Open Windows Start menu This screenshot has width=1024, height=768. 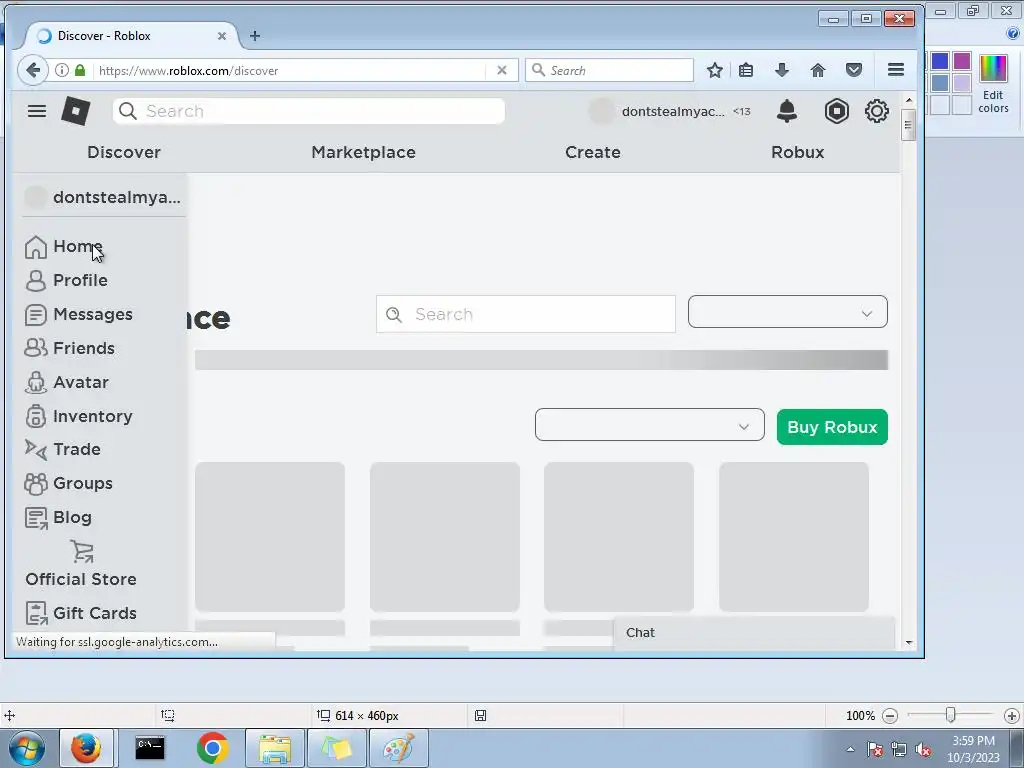(26, 748)
